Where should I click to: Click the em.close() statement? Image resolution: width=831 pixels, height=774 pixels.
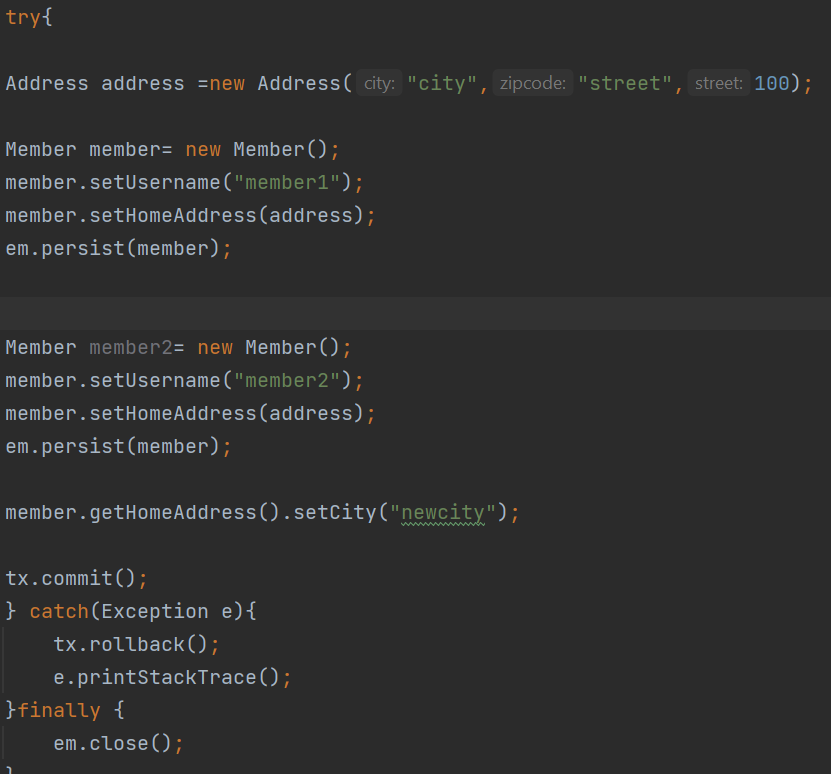(118, 743)
